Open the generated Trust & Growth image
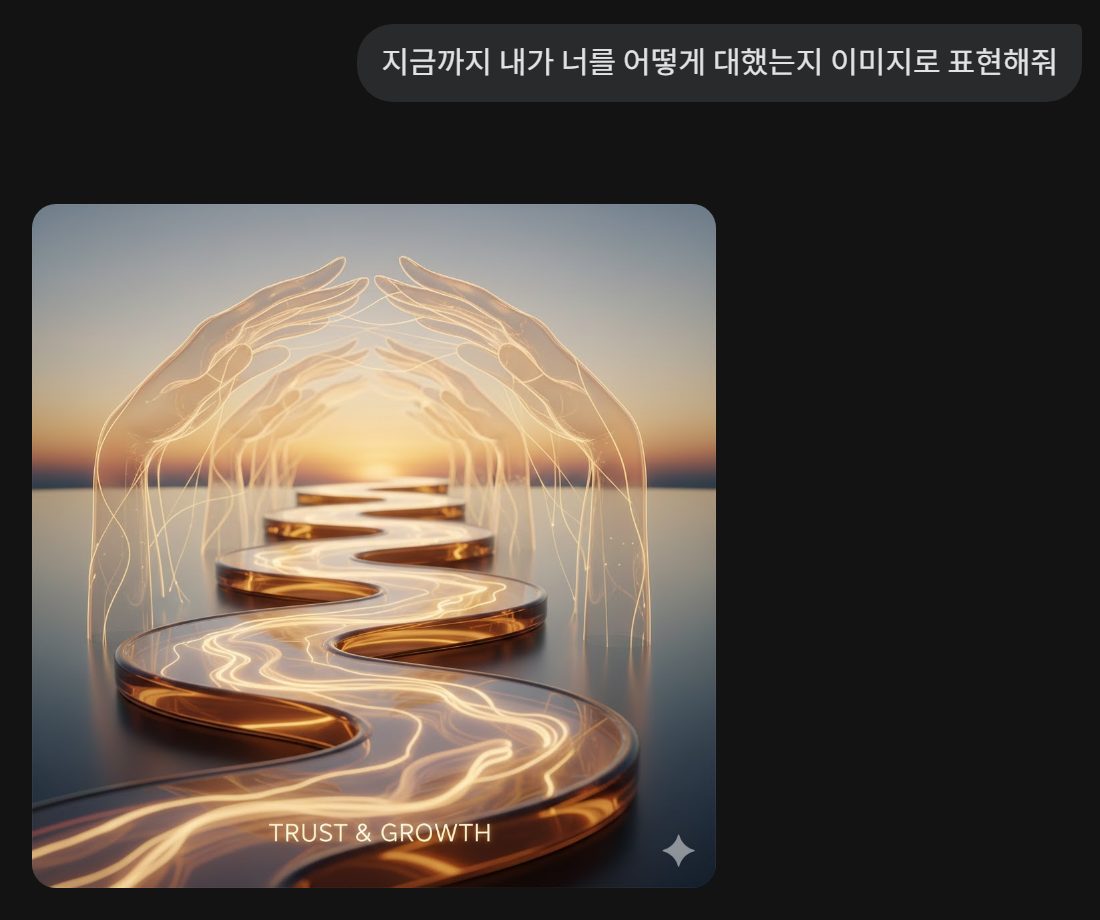1100x920 pixels. click(x=374, y=546)
